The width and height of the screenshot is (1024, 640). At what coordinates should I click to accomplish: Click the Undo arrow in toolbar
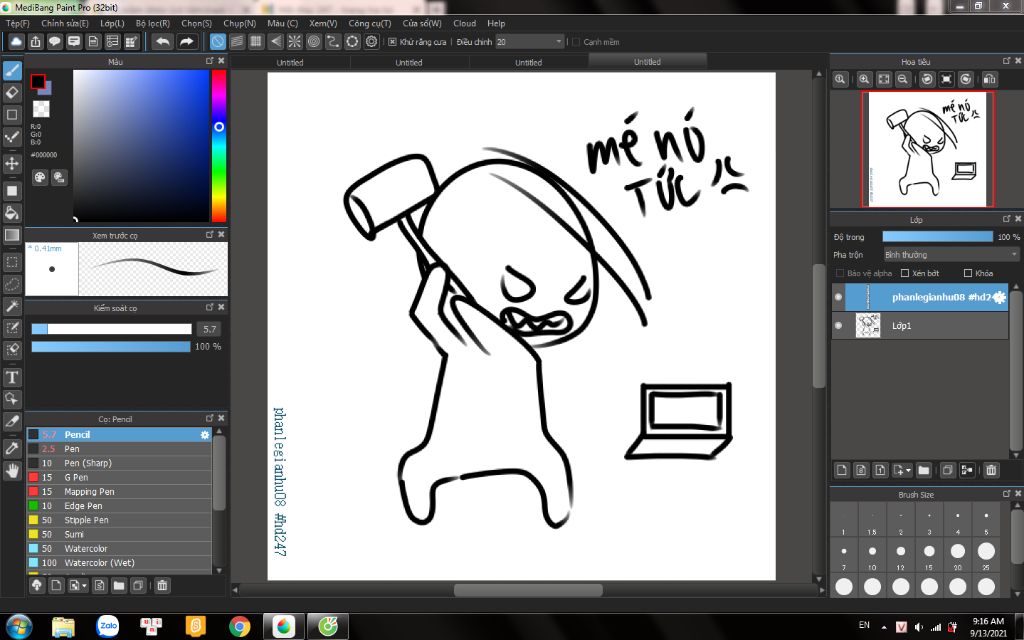point(163,42)
